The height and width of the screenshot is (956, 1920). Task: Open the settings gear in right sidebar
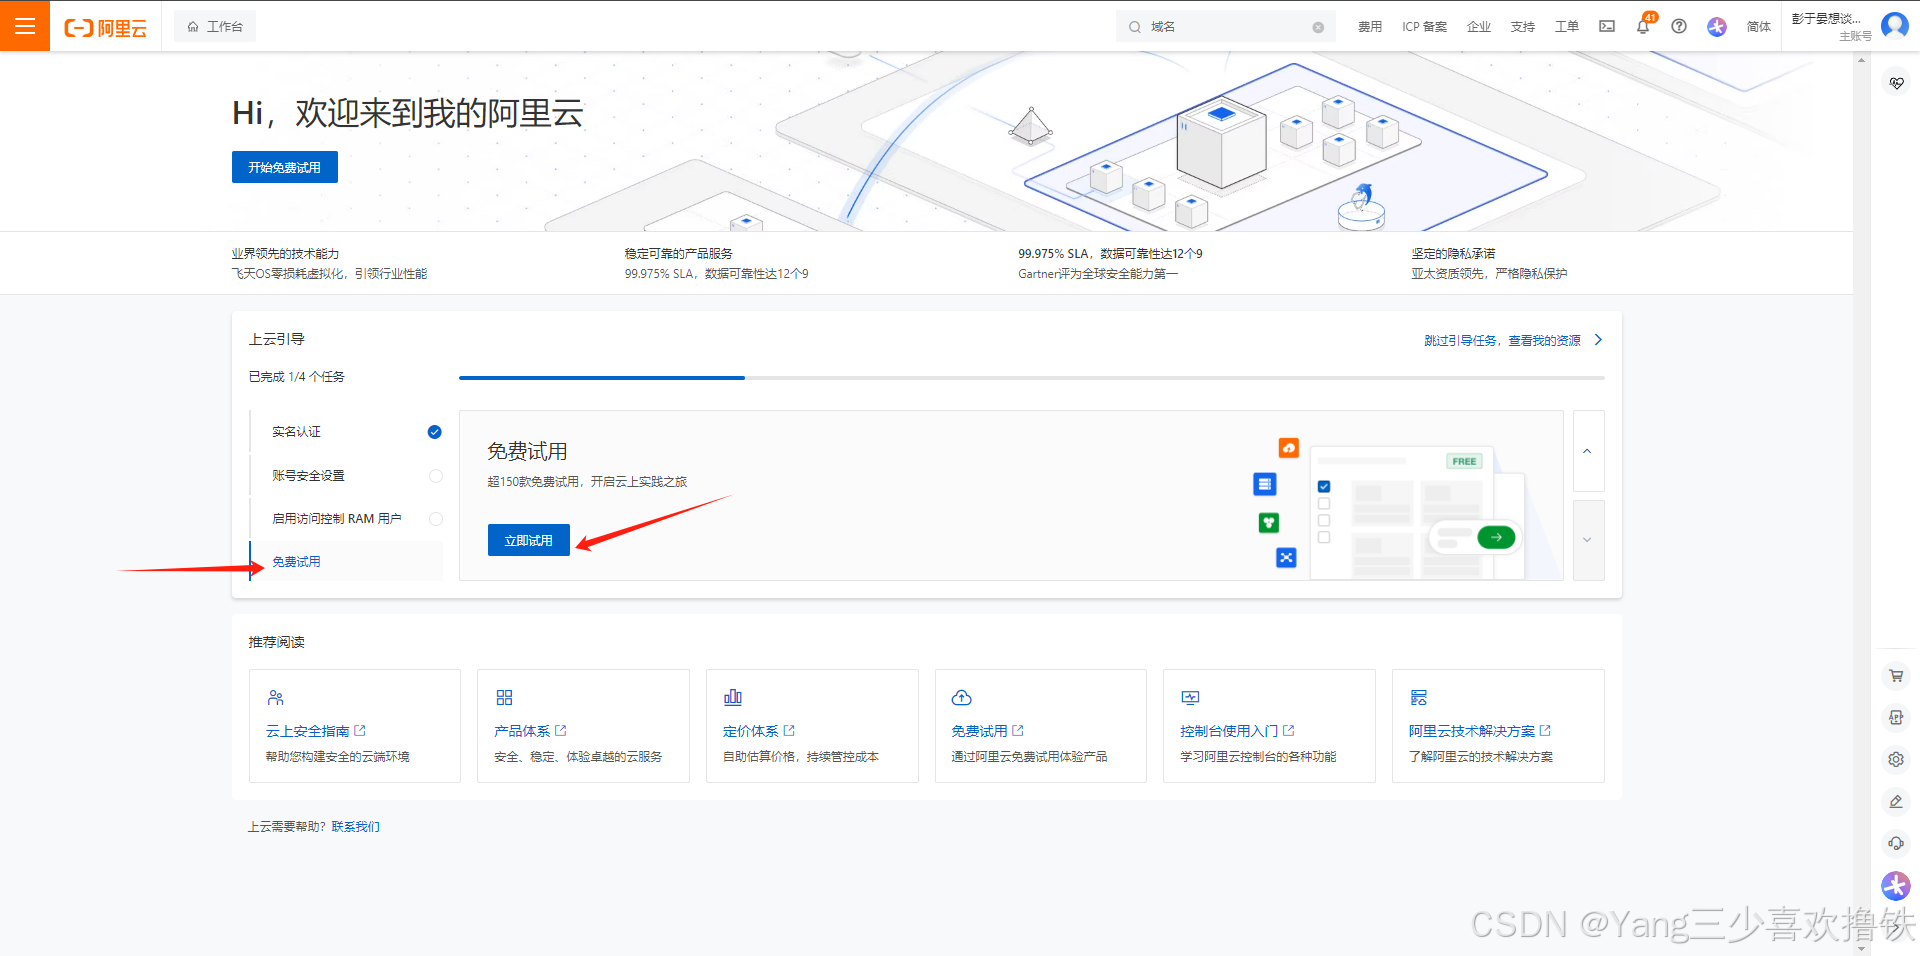1896,760
